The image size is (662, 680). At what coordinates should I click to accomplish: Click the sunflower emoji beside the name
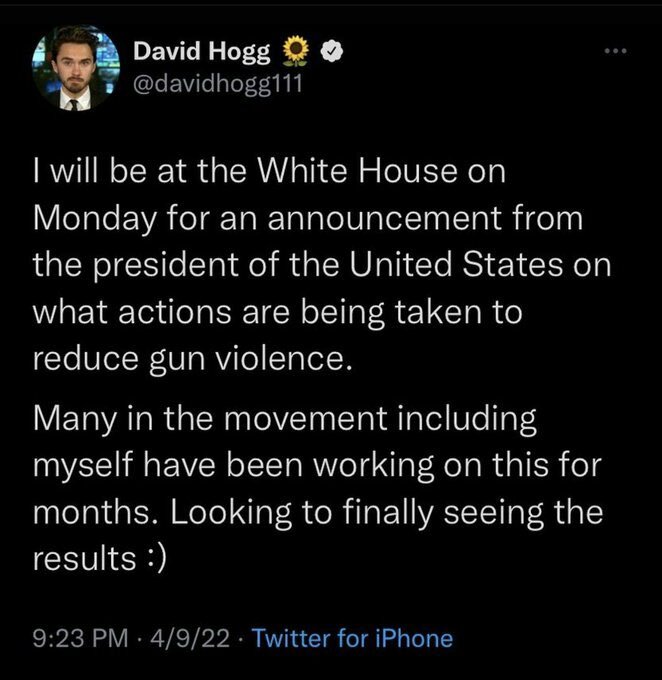(297, 50)
